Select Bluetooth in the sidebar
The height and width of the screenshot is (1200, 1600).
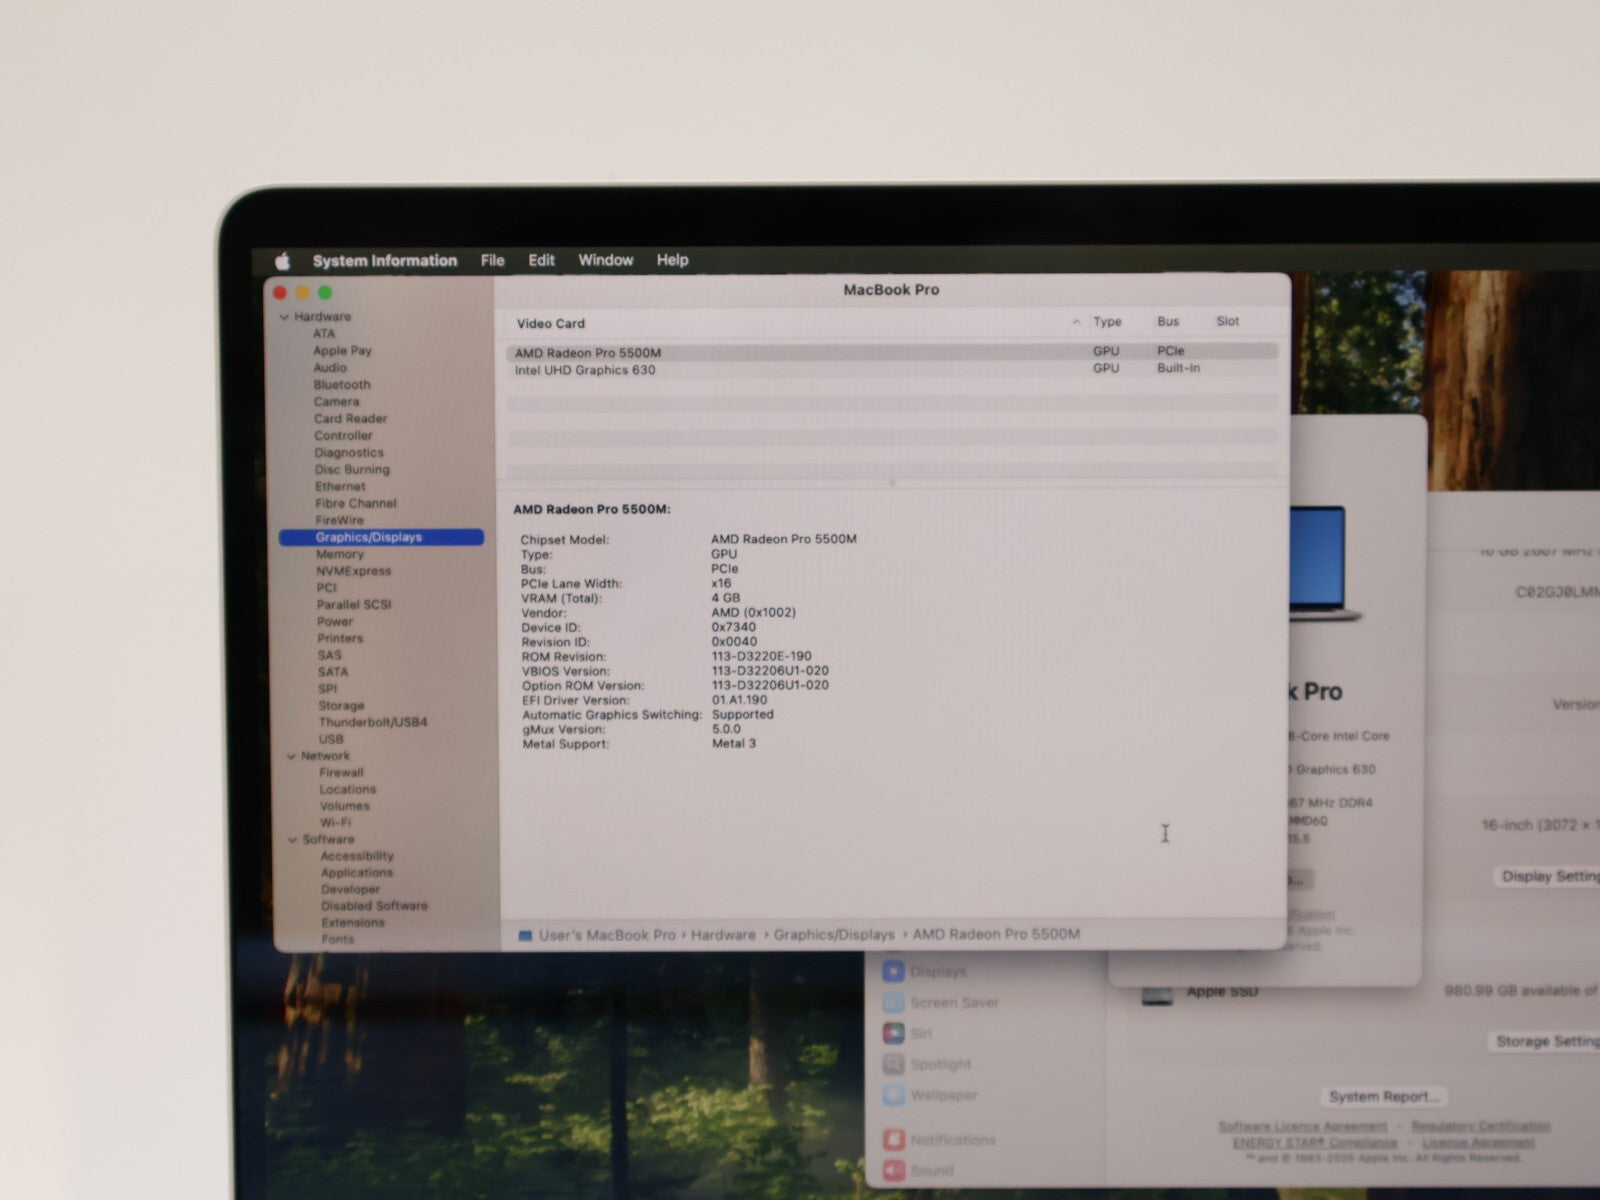coord(342,385)
